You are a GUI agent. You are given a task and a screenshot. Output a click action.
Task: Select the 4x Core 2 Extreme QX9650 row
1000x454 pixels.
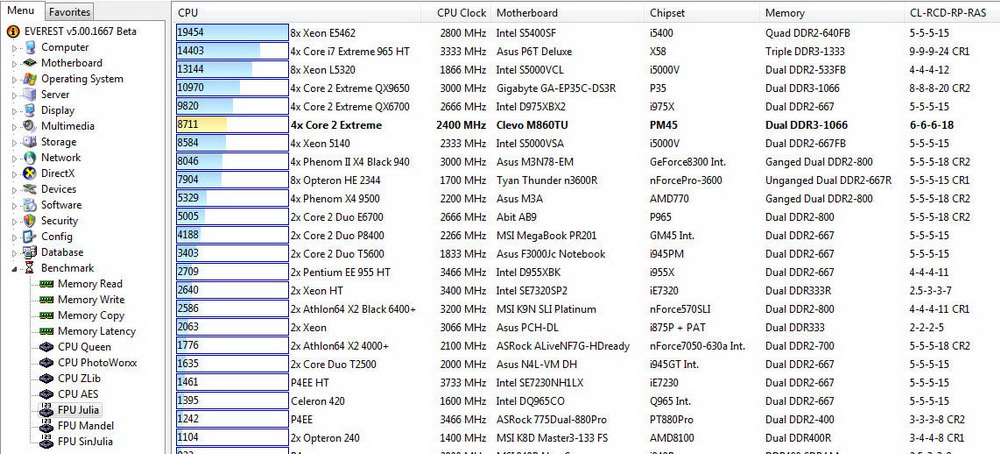pyautogui.click(x=587, y=88)
